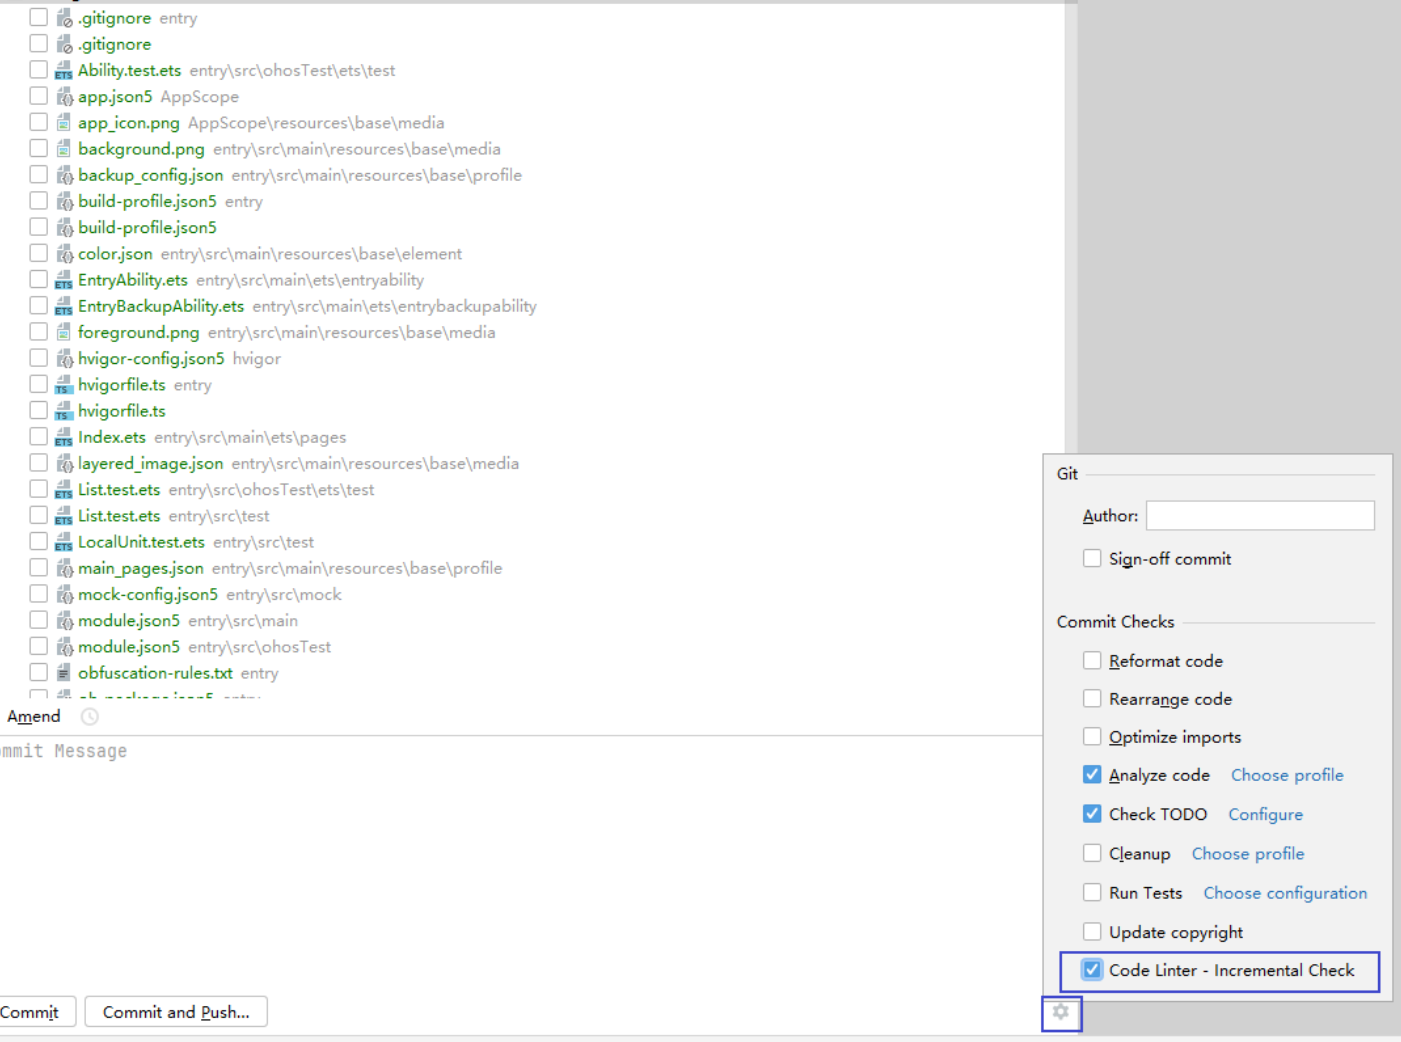
Task: Open commit options gear icon
Action: point(1061,1012)
